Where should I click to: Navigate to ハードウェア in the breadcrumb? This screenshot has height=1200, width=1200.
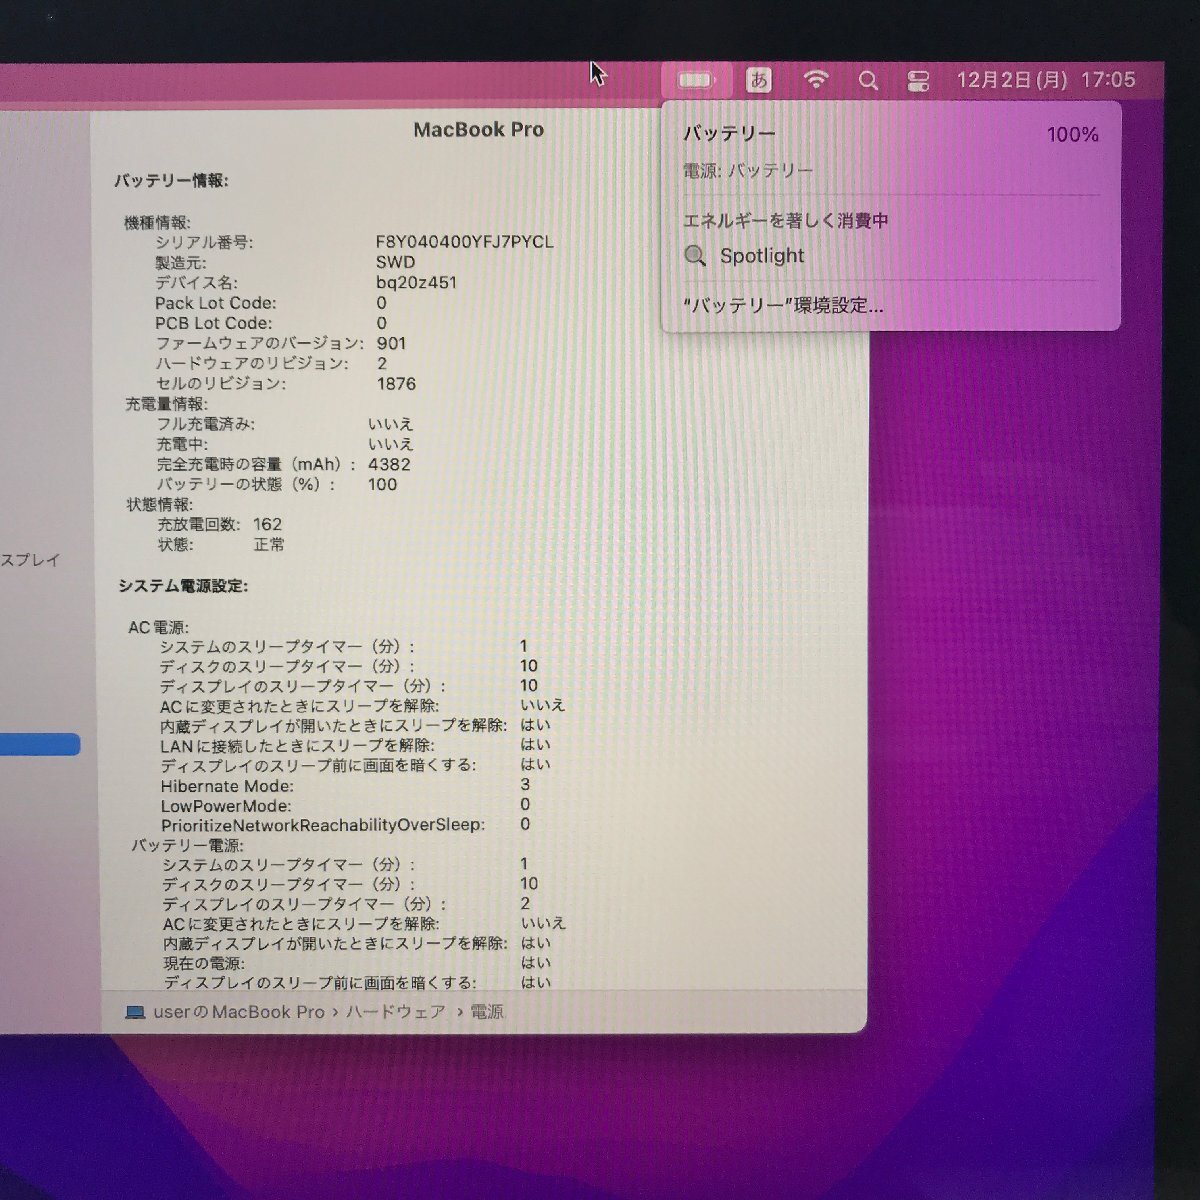(x=395, y=1012)
